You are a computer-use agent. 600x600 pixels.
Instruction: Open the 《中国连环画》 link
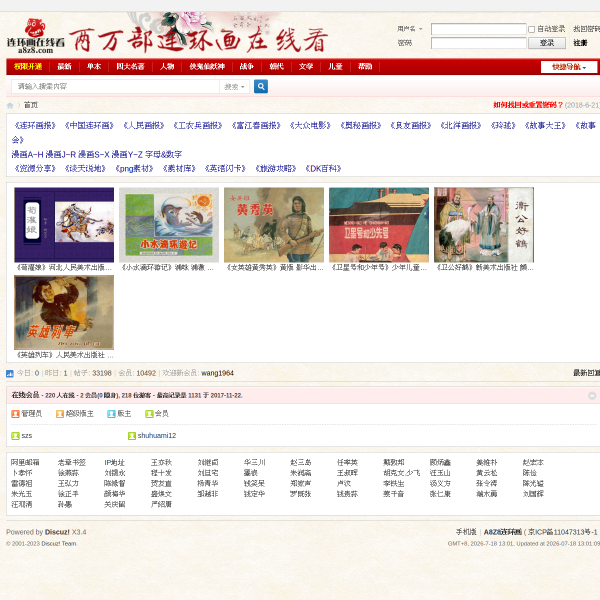(90, 126)
